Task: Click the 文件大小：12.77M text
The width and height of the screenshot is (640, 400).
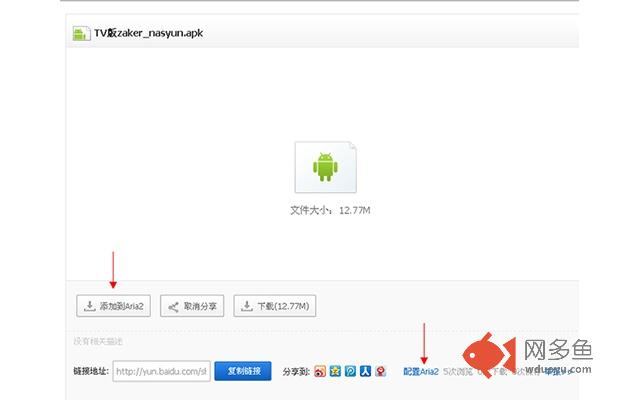Action: 330,210
